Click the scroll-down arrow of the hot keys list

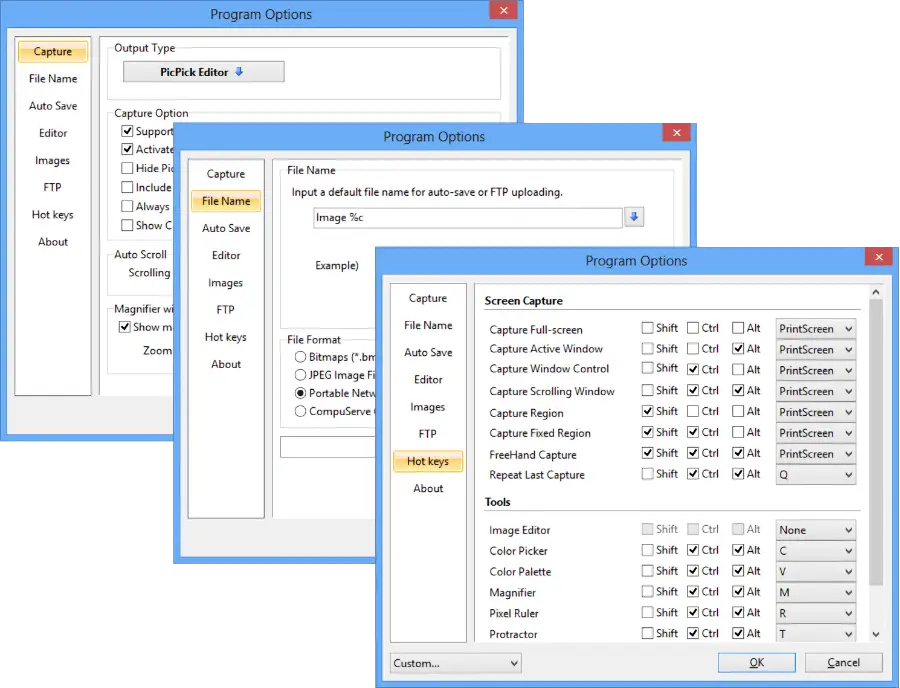pyautogui.click(x=876, y=633)
